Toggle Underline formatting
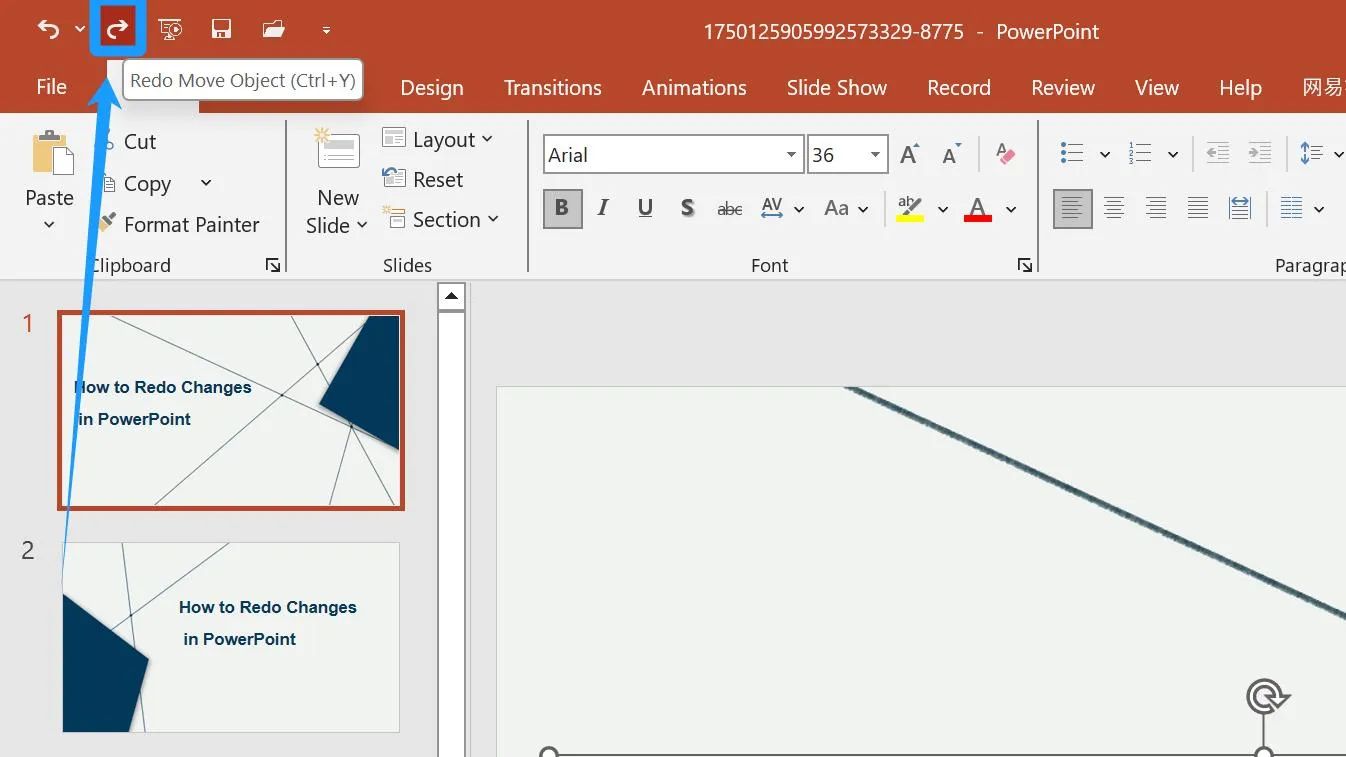Viewport: 1346px width, 757px height. [645, 208]
